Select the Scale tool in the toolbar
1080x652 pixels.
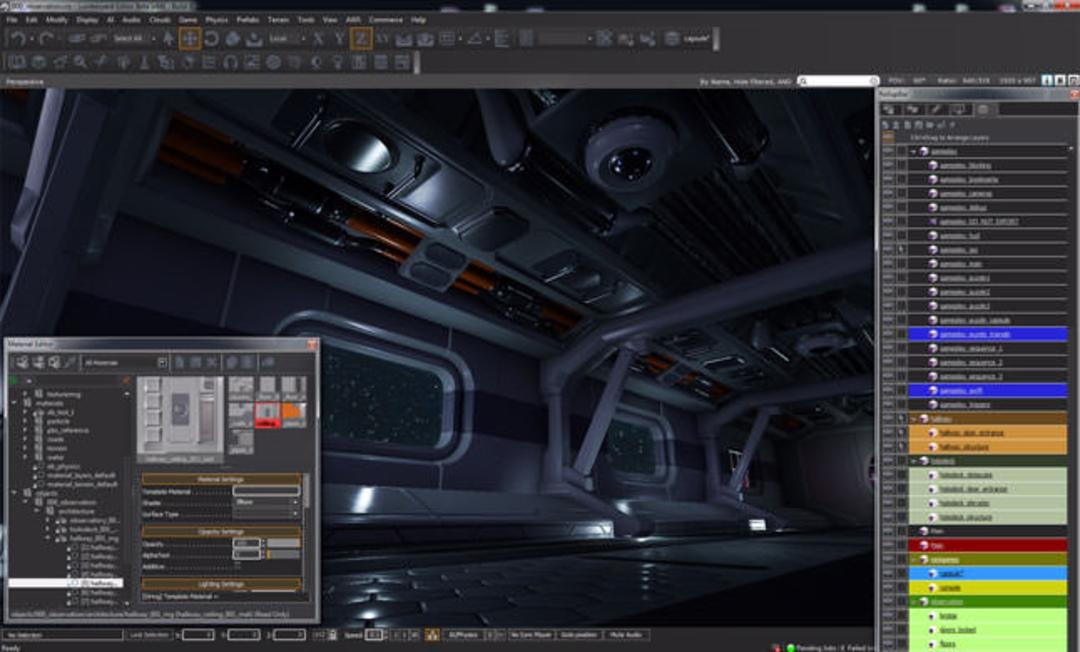(x=233, y=39)
